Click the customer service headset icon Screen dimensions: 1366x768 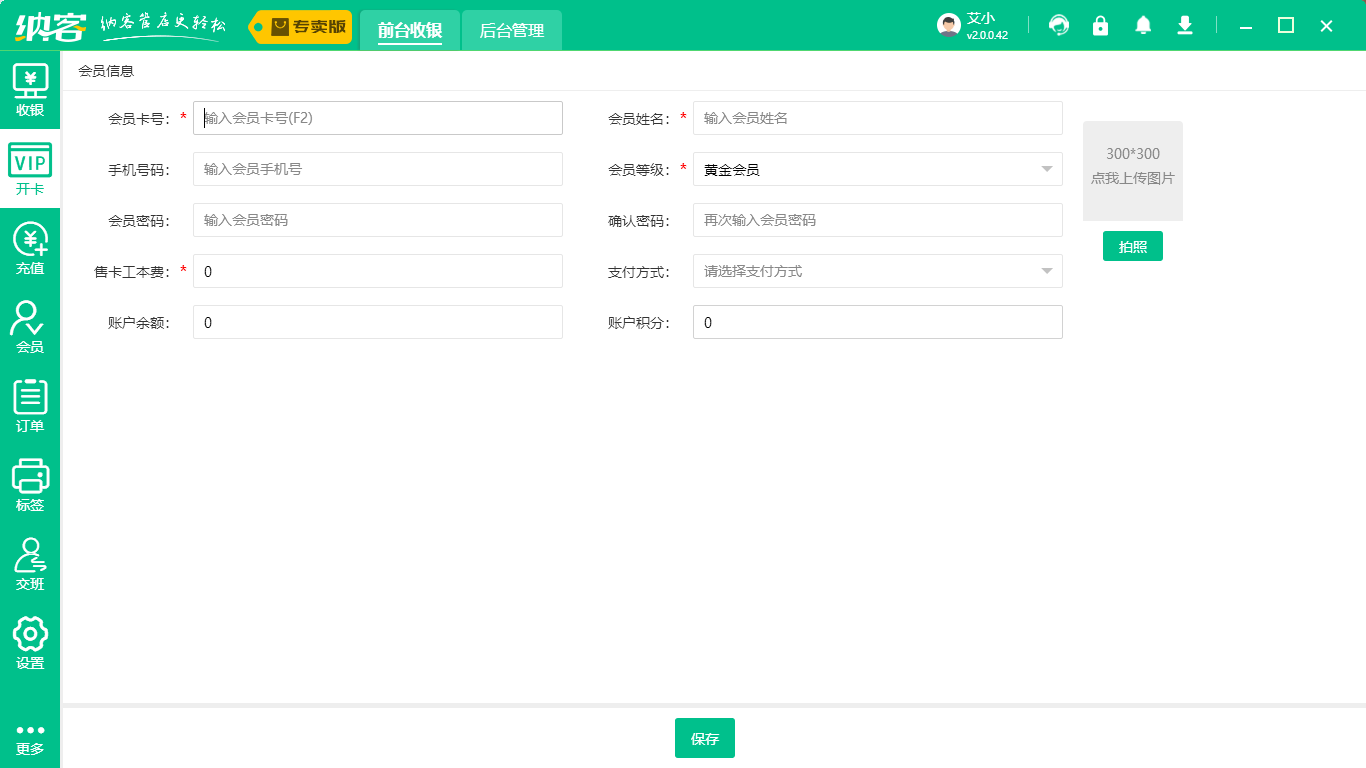pyautogui.click(x=1059, y=26)
